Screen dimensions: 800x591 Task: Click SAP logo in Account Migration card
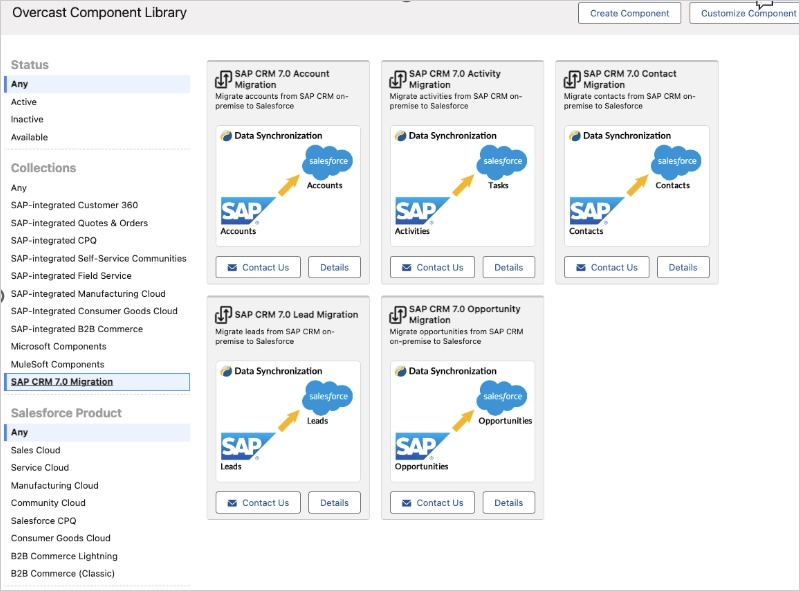tap(246, 211)
